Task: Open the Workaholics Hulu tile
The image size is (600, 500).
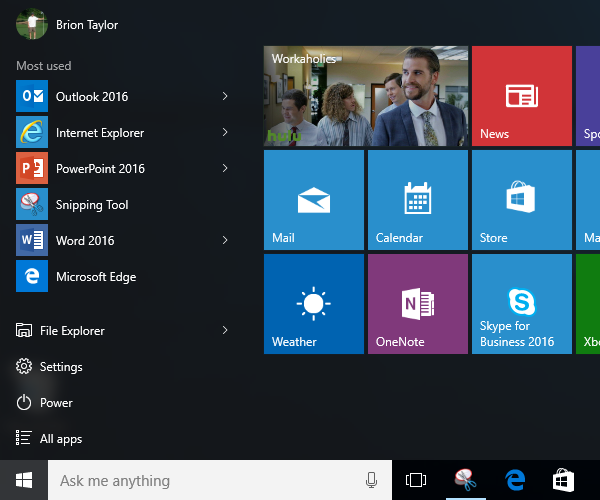Action: (x=366, y=96)
